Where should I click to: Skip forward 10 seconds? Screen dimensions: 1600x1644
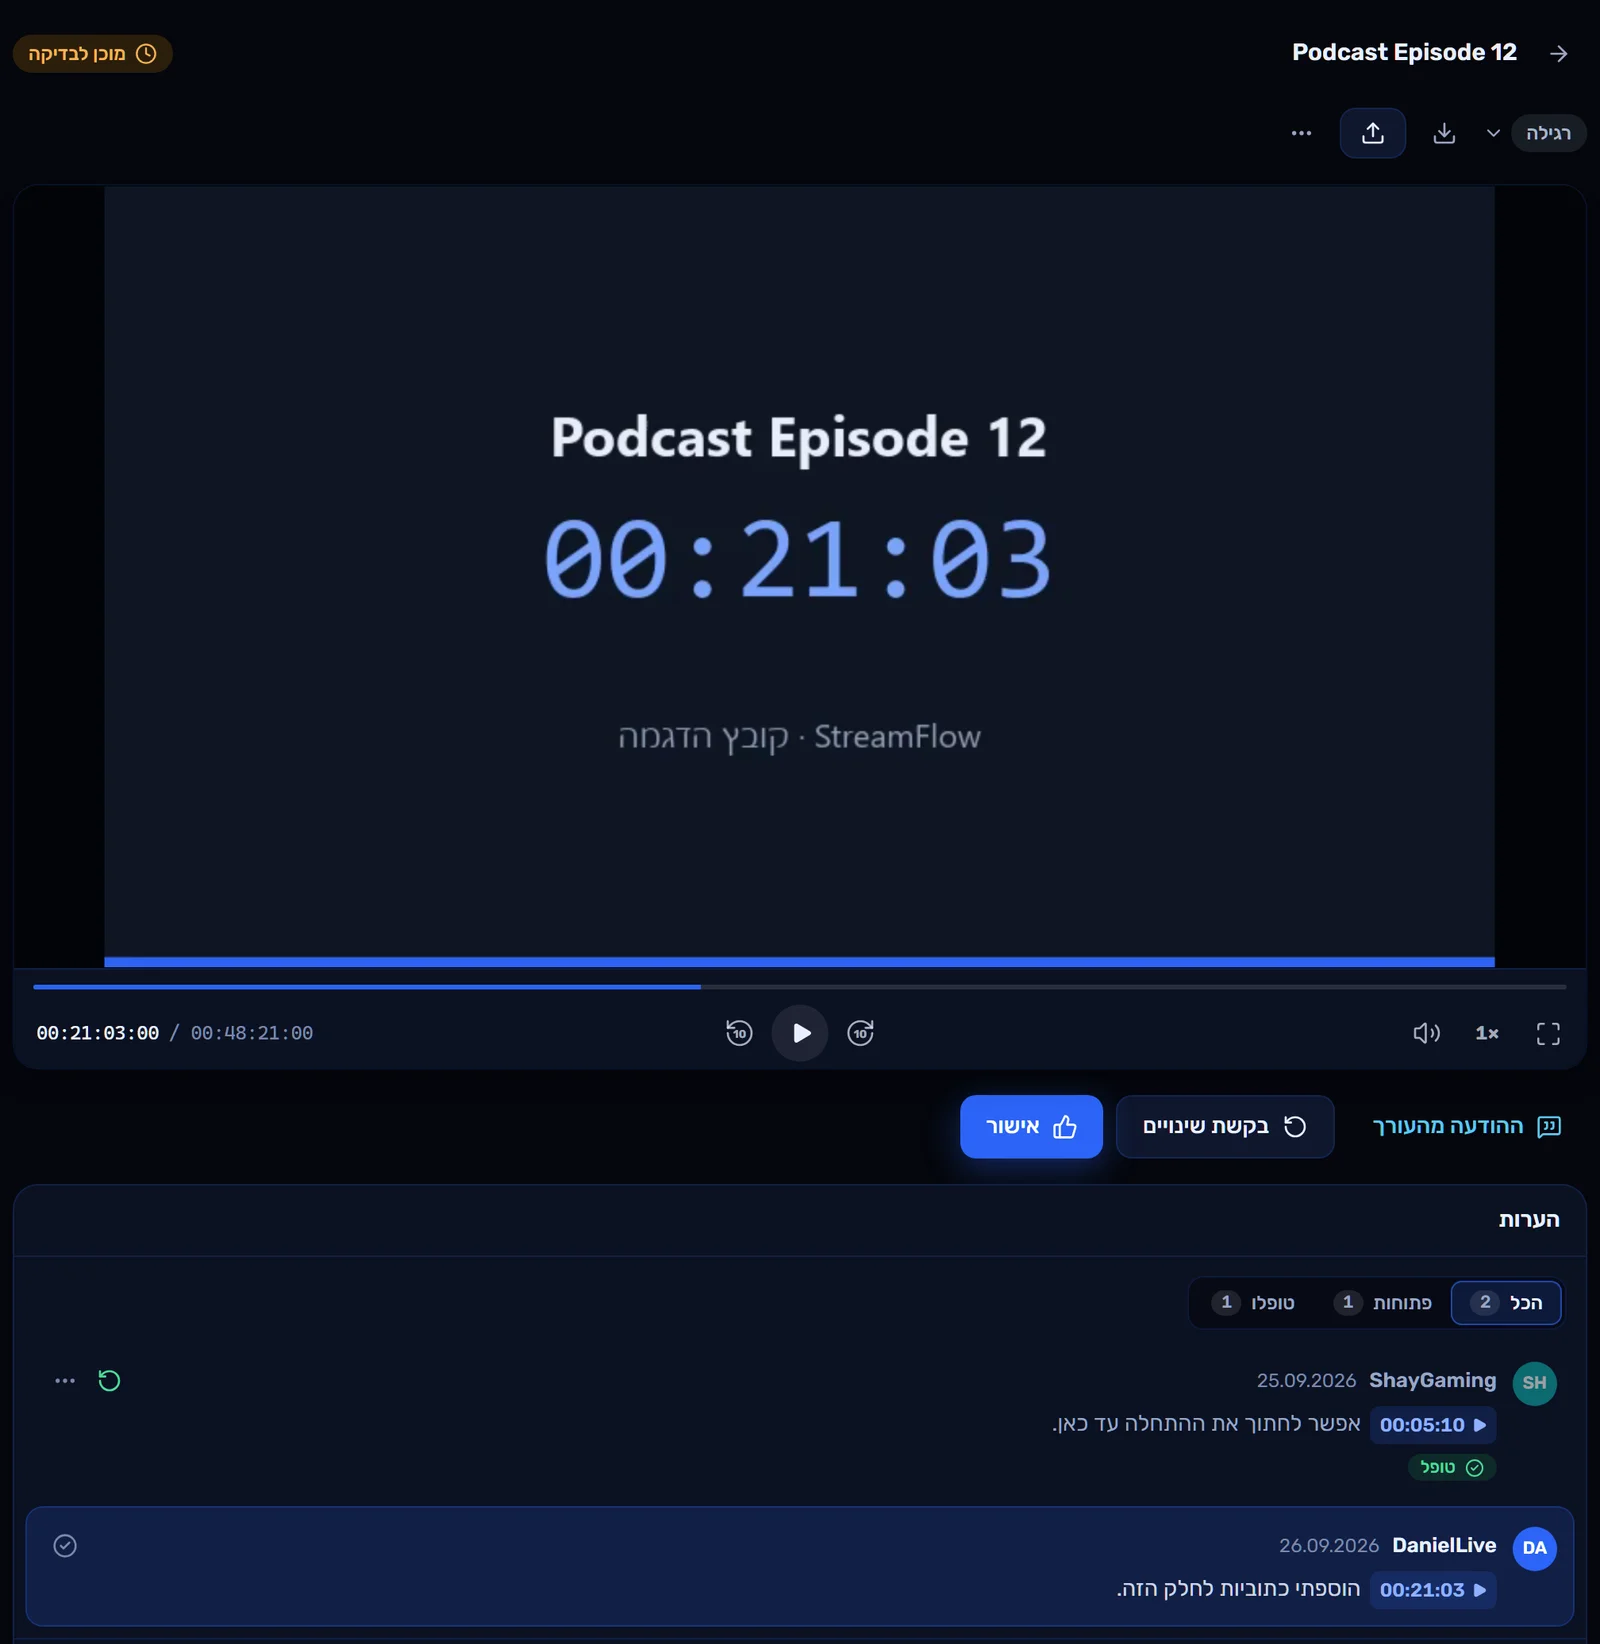tap(860, 1033)
